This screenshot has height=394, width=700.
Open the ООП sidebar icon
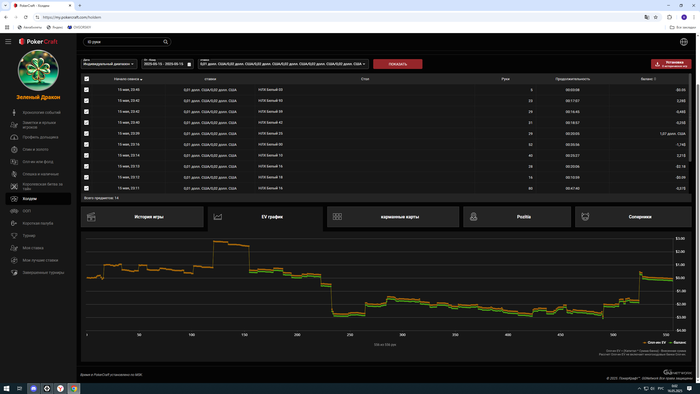(14, 211)
